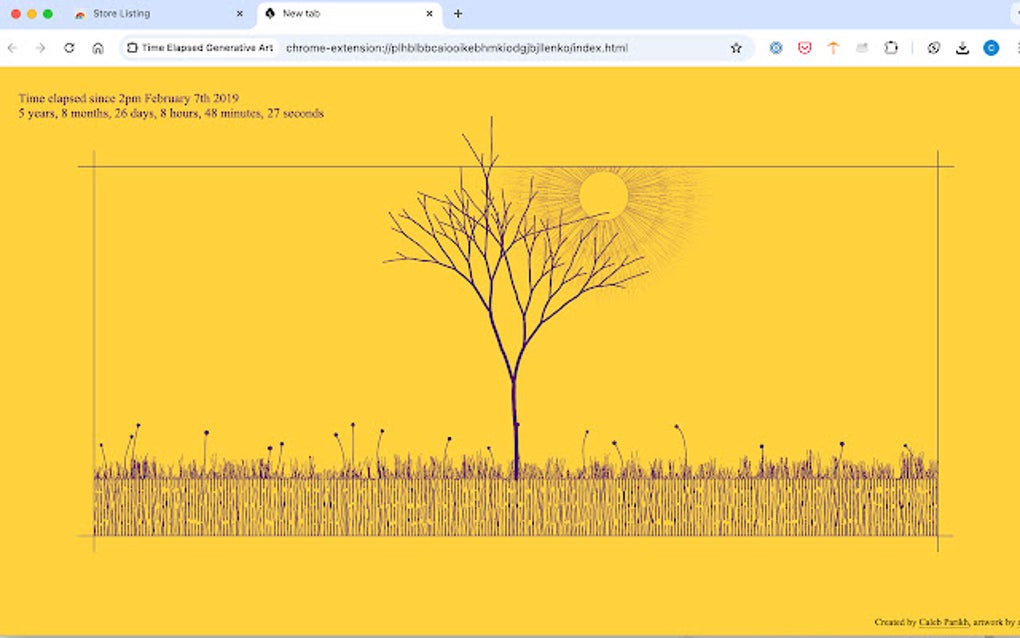Select the orange upload arrow extension icon
Viewport: 1020px width, 638px height.
(833, 47)
